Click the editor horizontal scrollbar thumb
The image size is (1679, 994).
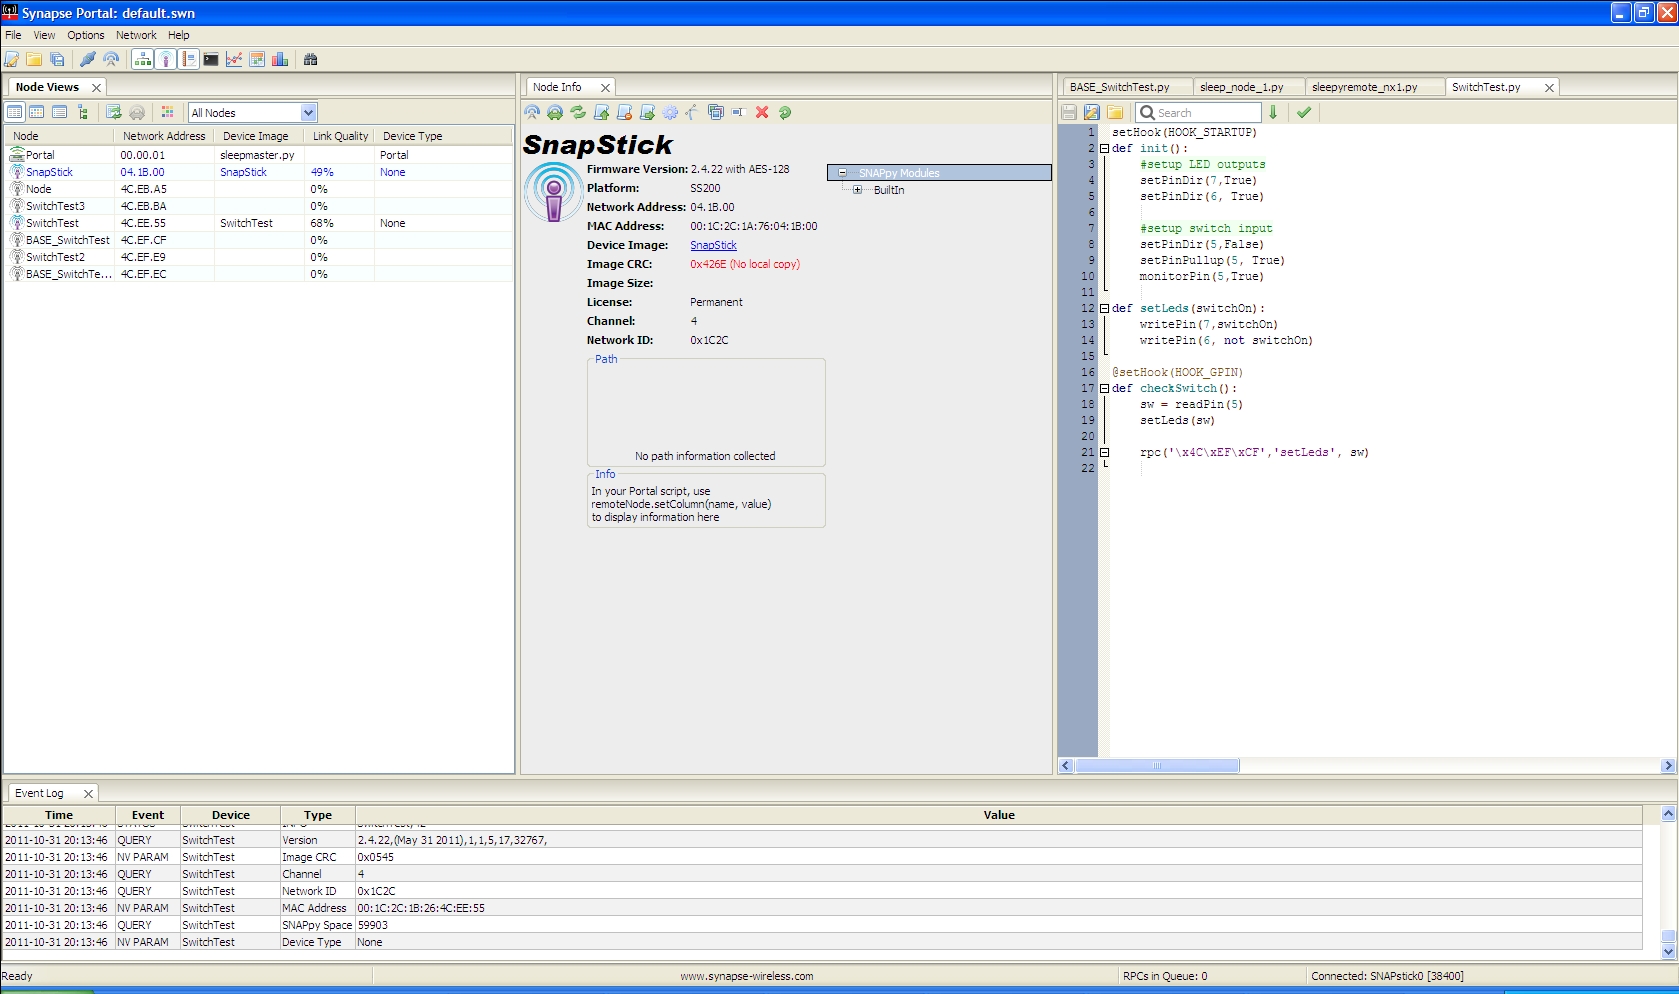pos(1157,766)
